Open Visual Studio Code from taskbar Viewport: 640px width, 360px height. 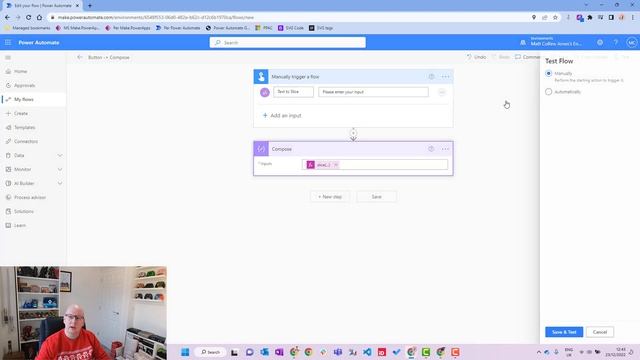click(x=367, y=352)
